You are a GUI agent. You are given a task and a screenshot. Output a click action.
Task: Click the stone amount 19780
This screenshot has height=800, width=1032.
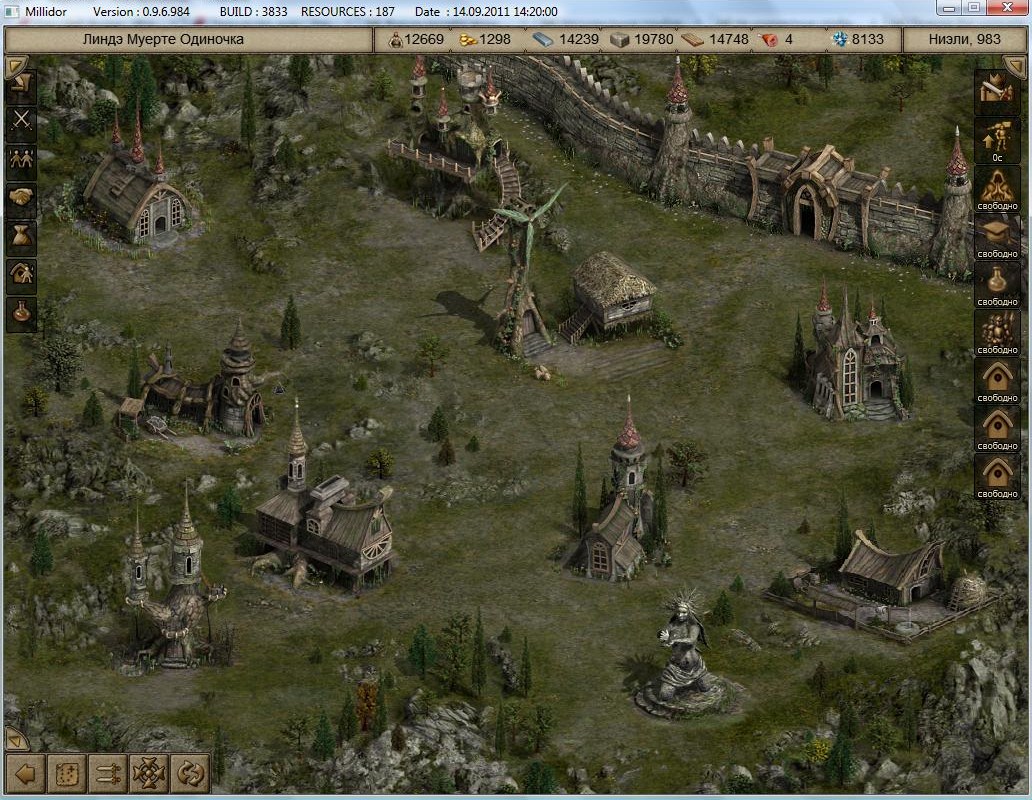pyautogui.click(x=654, y=39)
